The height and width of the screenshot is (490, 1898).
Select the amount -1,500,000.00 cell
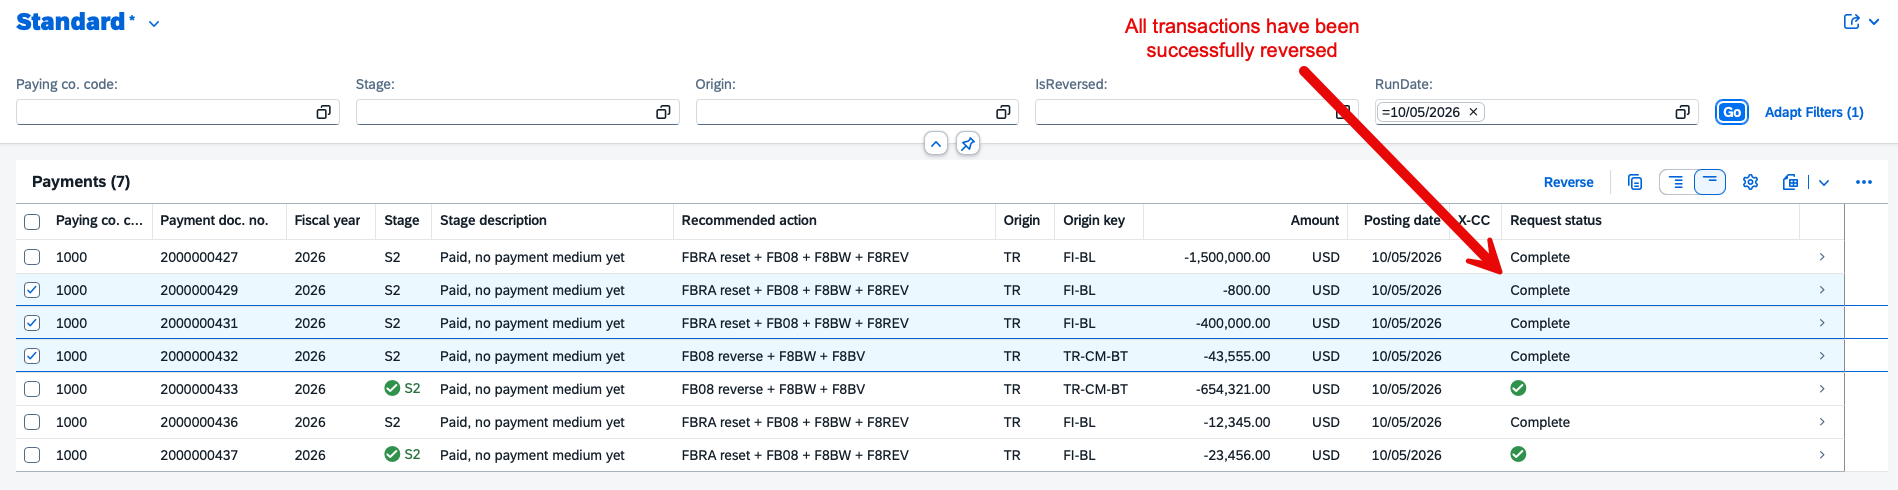click(1227, 257)
